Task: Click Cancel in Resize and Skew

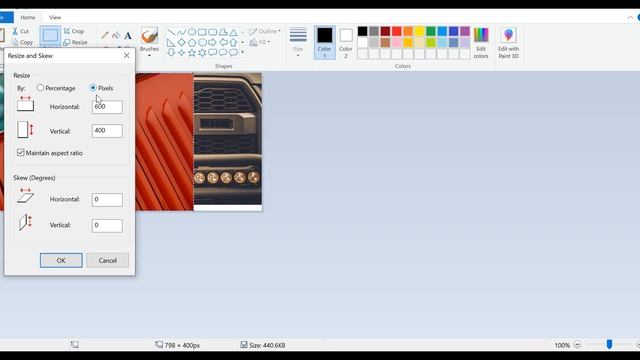Action: (108, 260)
